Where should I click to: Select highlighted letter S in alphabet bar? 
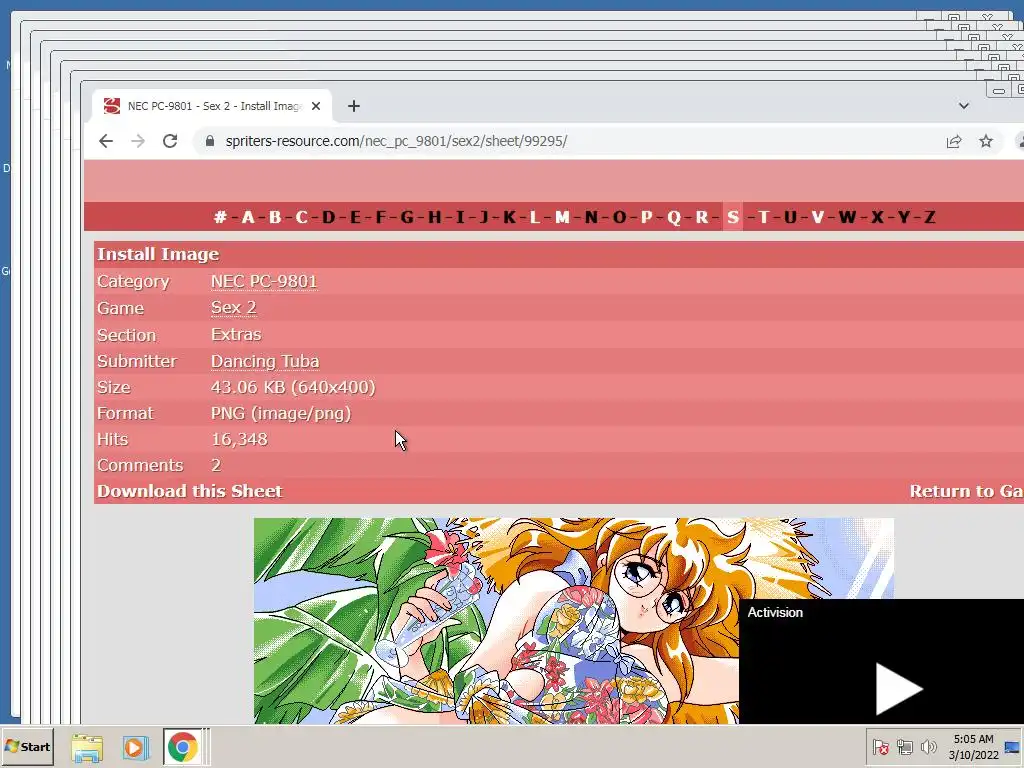733,217
